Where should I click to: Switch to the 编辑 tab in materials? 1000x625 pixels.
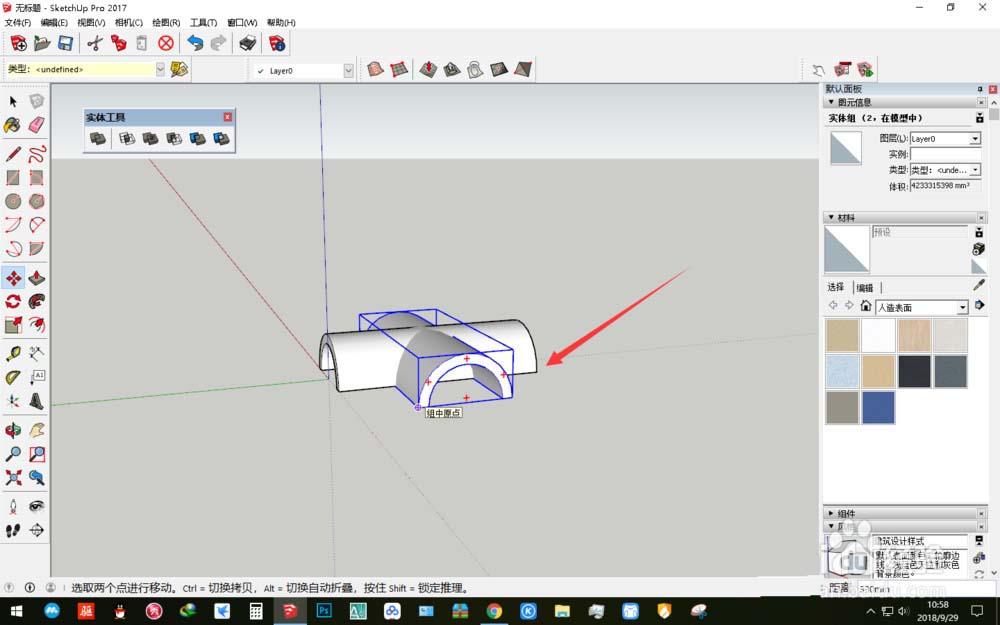(x=865, y=288)
